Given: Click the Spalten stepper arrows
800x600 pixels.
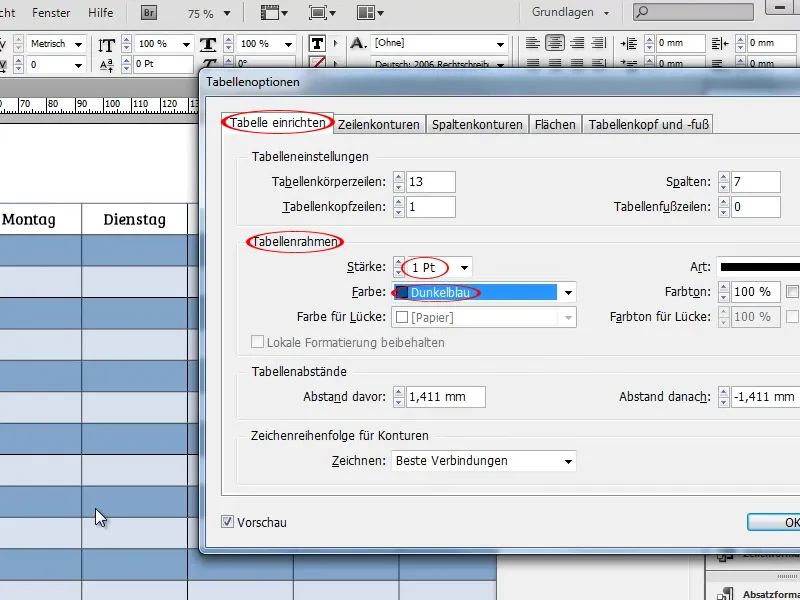Looking at the screenshot, I should 723,182.
